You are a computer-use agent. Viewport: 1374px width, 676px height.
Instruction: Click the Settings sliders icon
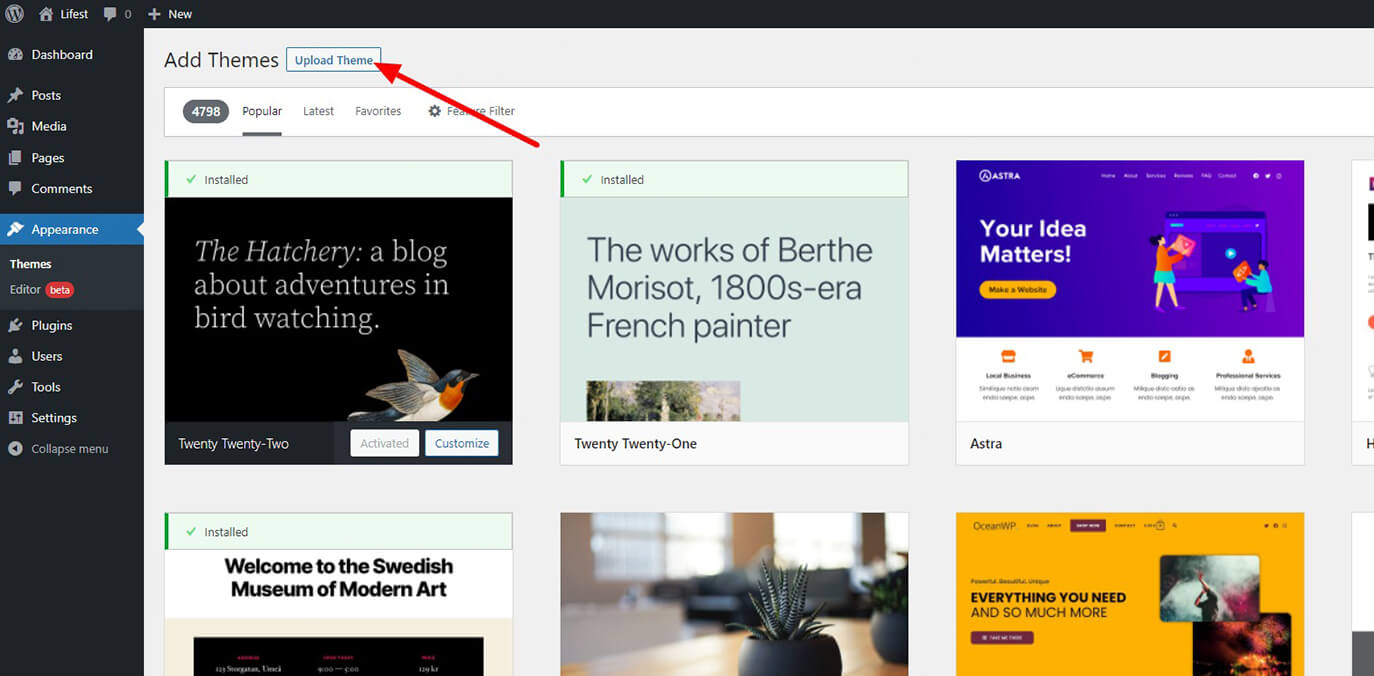click(x=15, y=419)
